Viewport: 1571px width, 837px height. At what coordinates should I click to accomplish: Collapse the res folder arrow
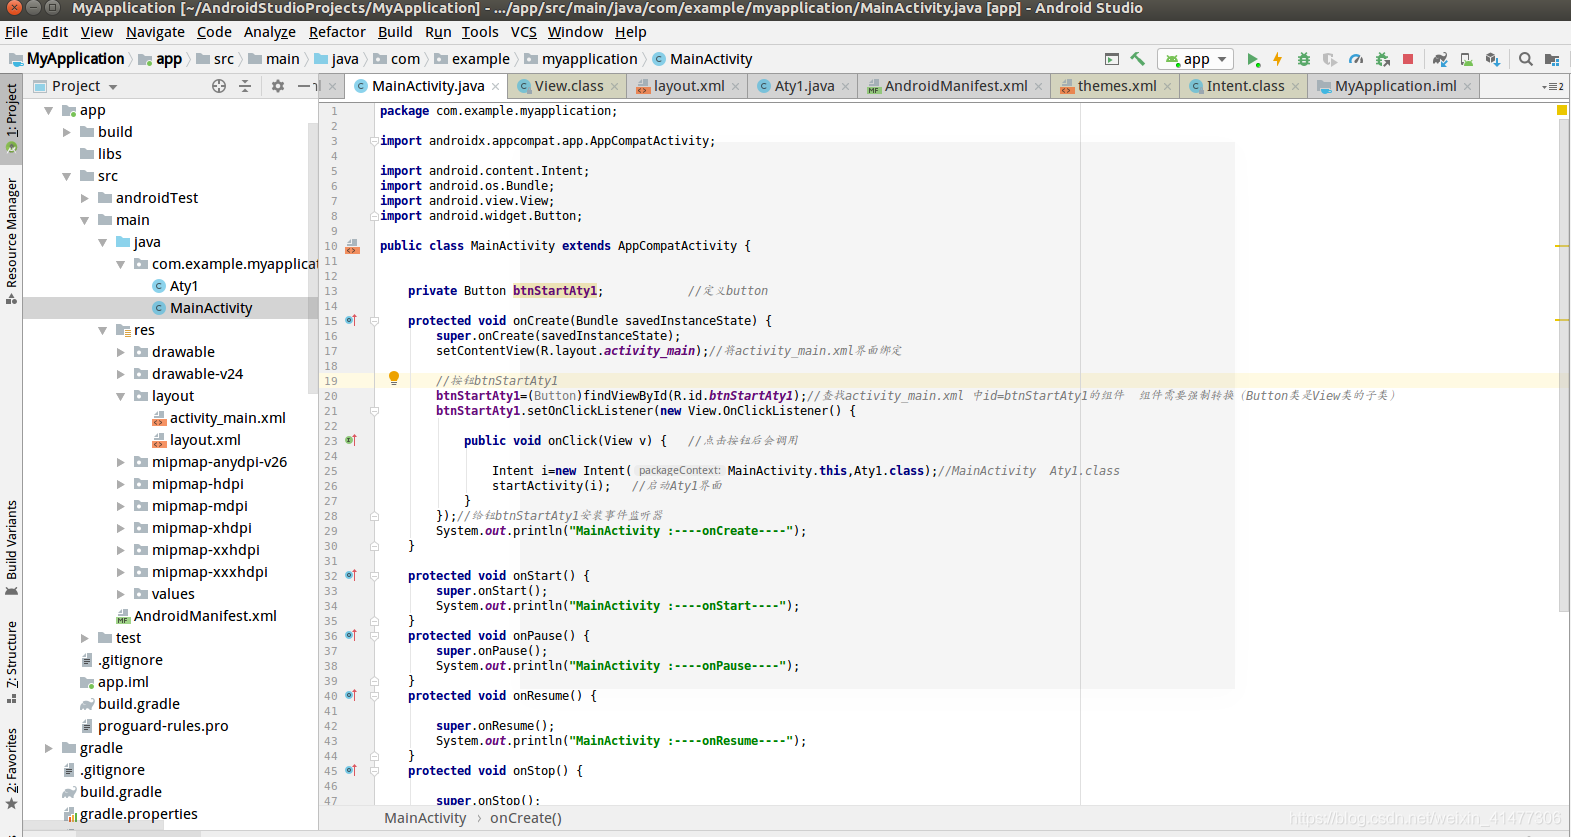103,330
